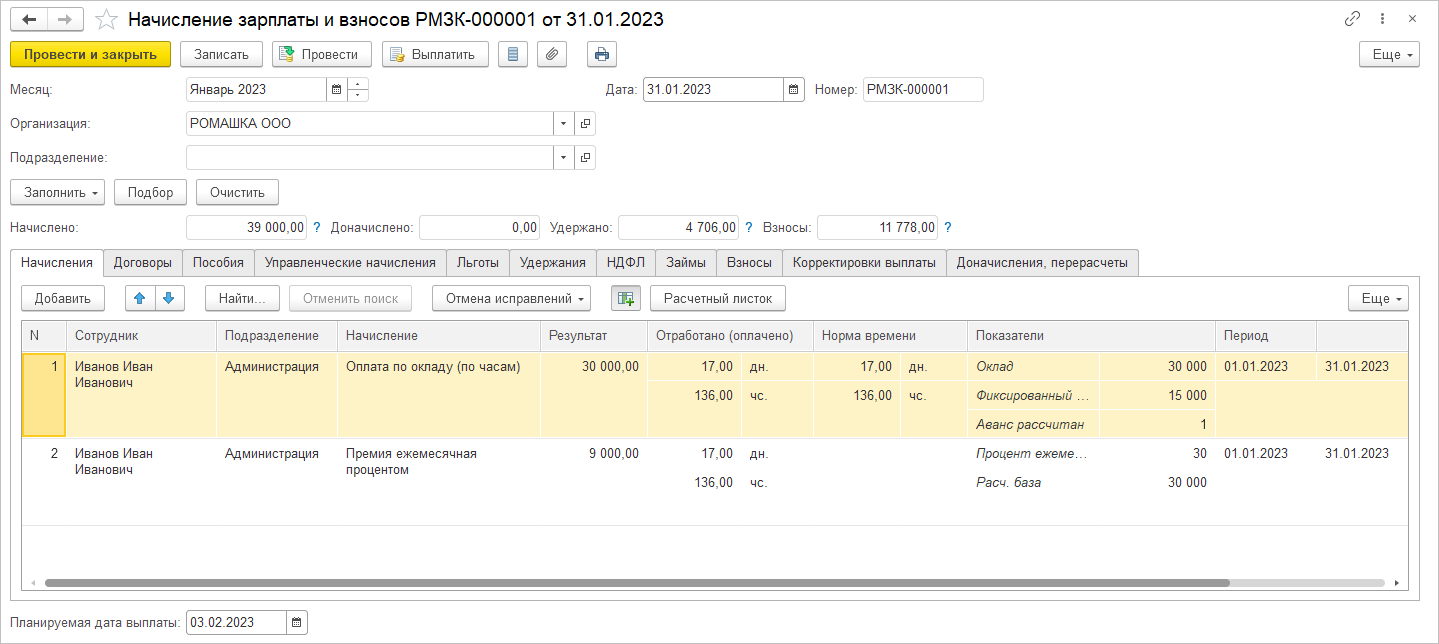Move the row down with blue arrow

click(x=169, y=298)
